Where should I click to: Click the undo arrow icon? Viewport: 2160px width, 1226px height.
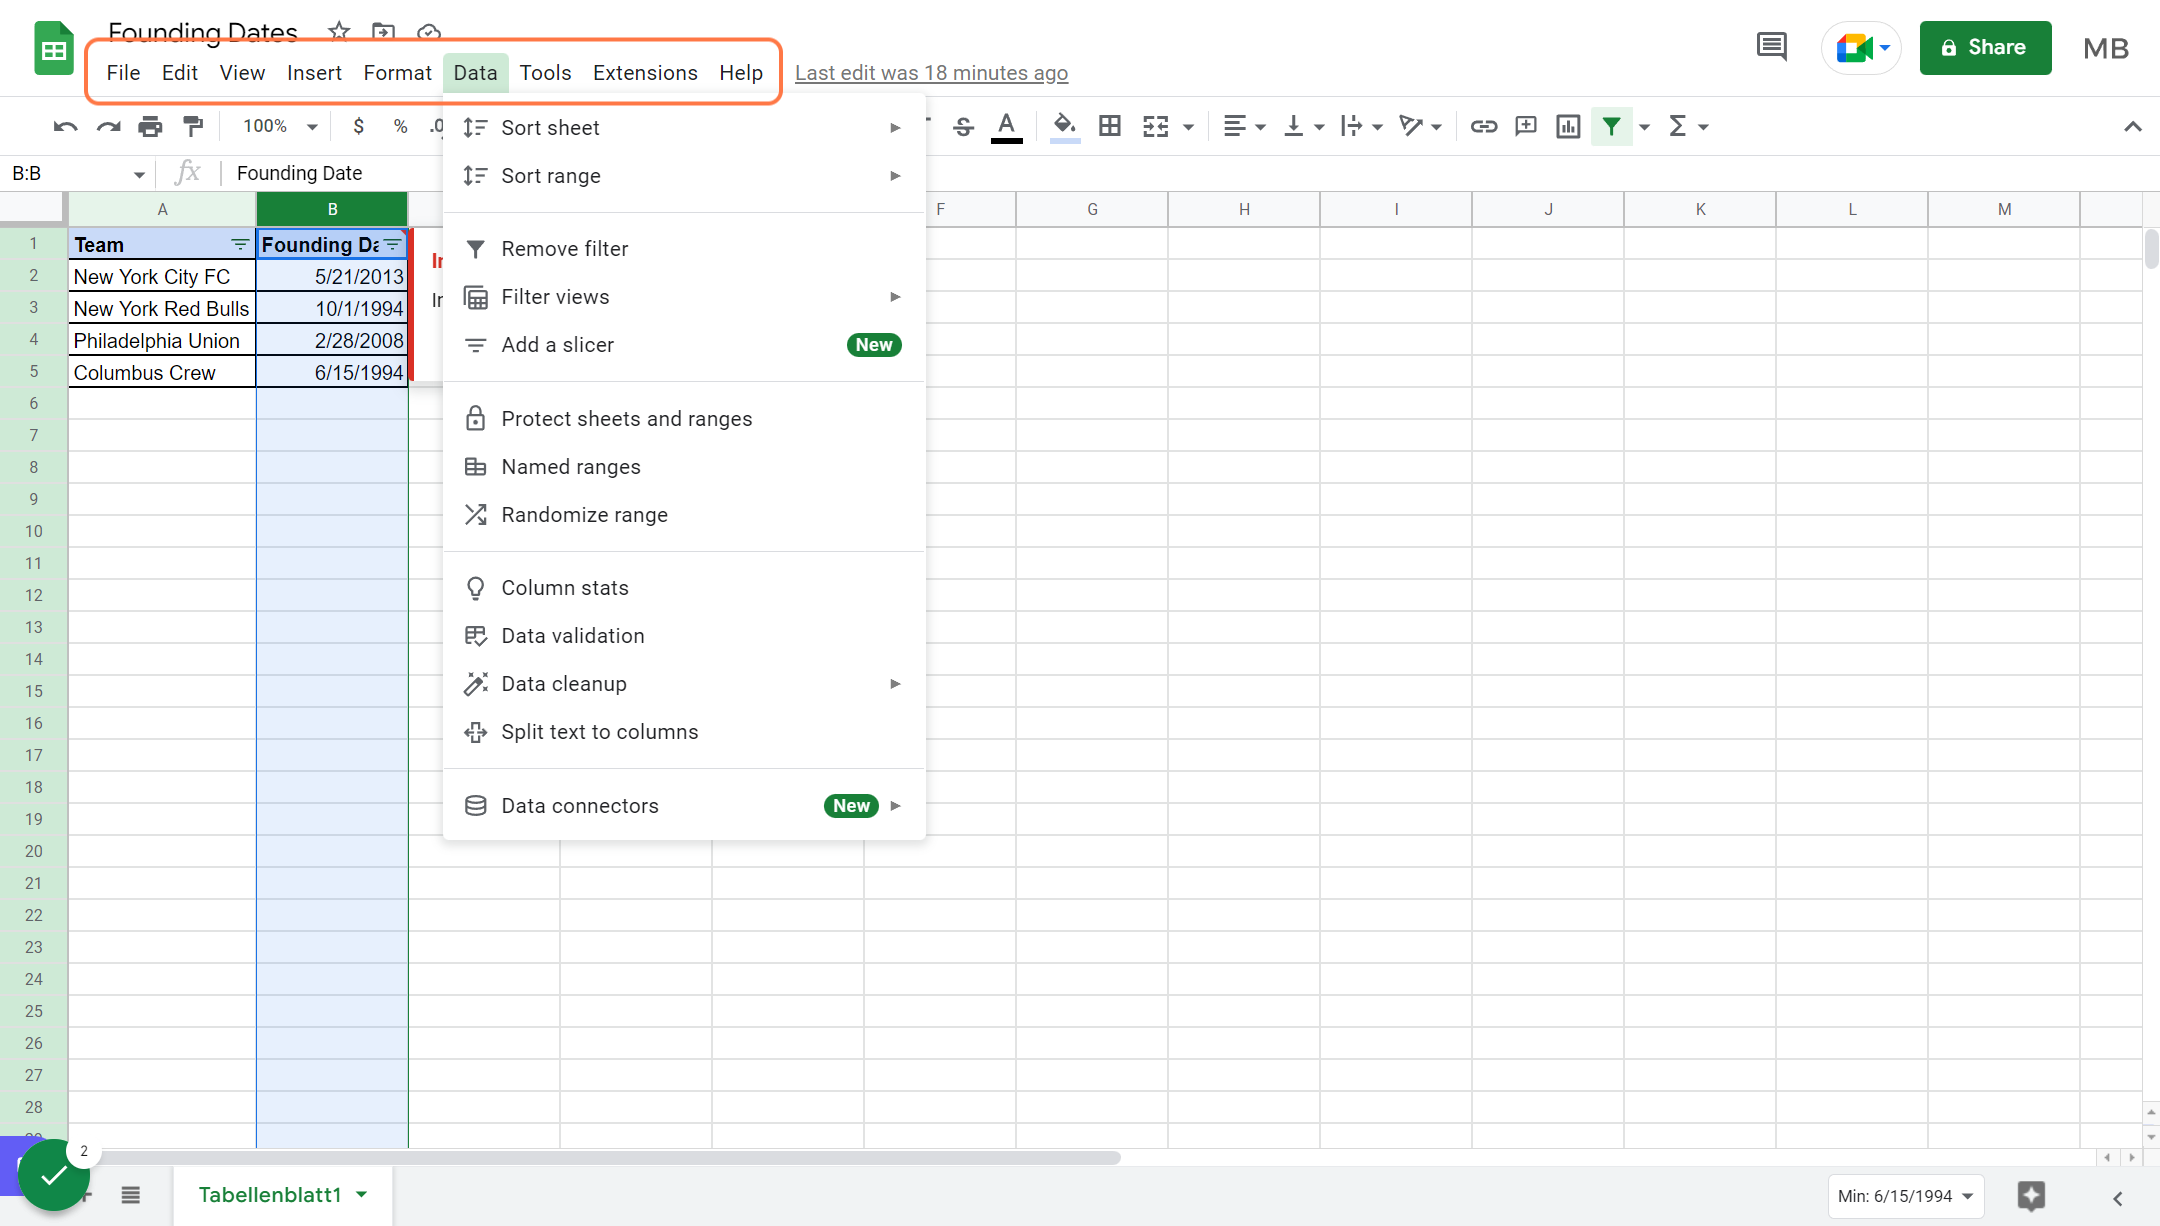(x=65, y=127)
